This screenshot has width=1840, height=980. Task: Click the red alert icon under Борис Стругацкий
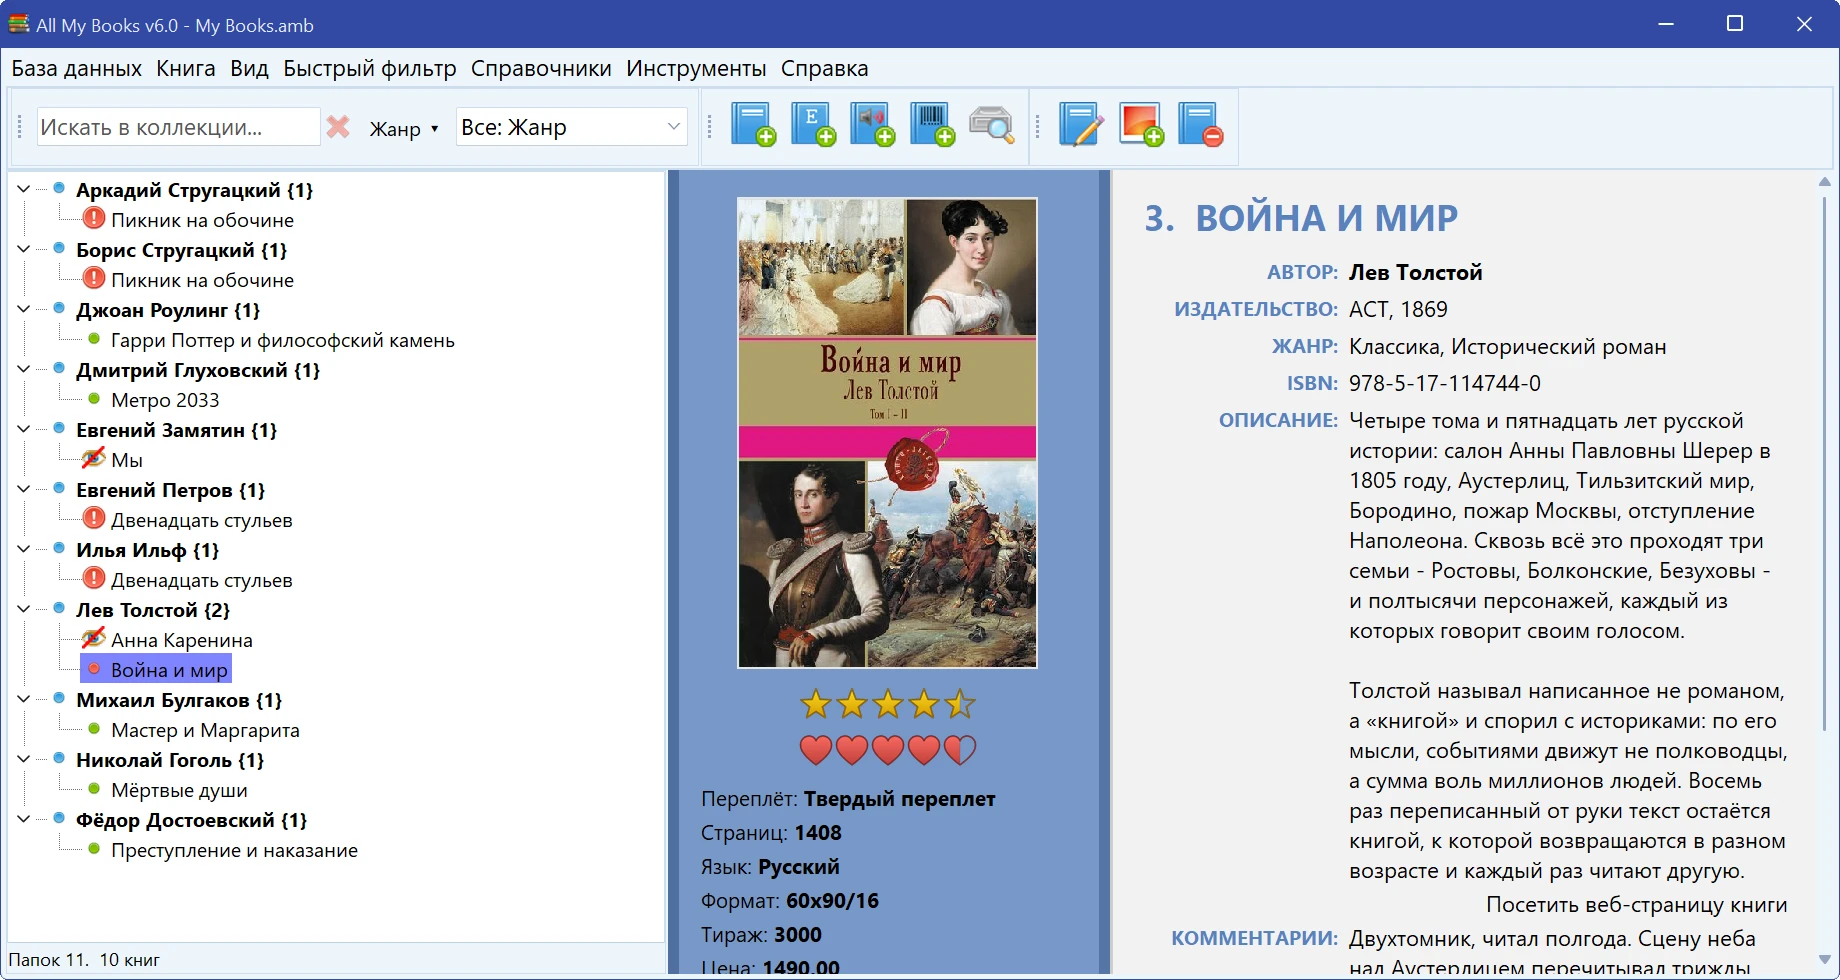tap(94, 278)
